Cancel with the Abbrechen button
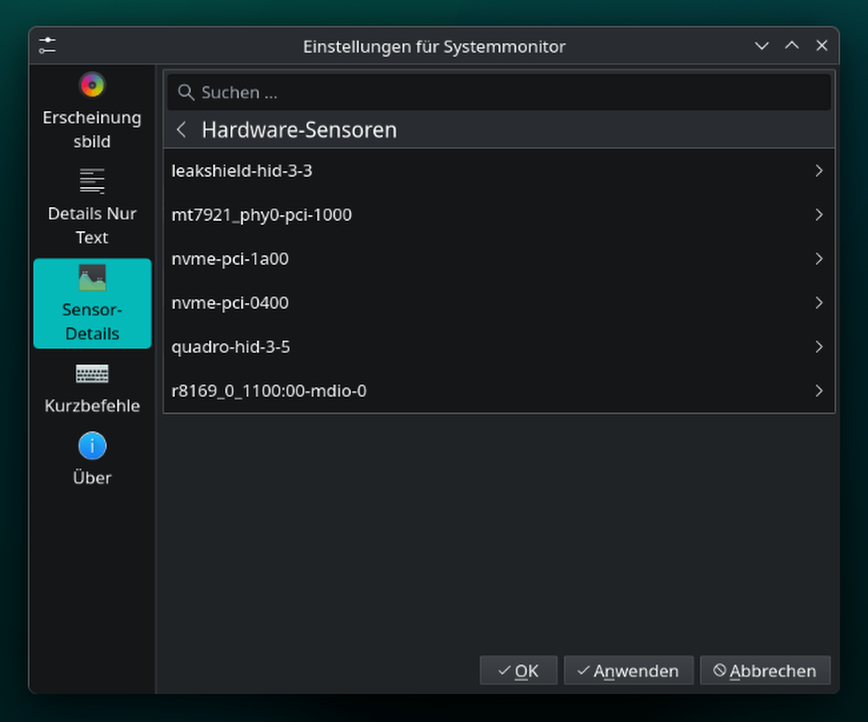 click(x=765, y=671)
